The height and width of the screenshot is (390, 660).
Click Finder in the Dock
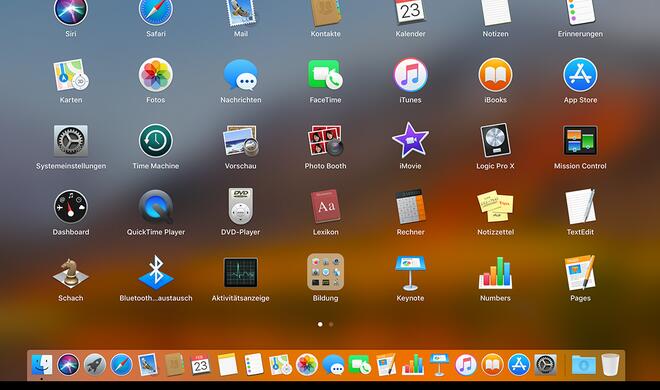click(42, 364)
